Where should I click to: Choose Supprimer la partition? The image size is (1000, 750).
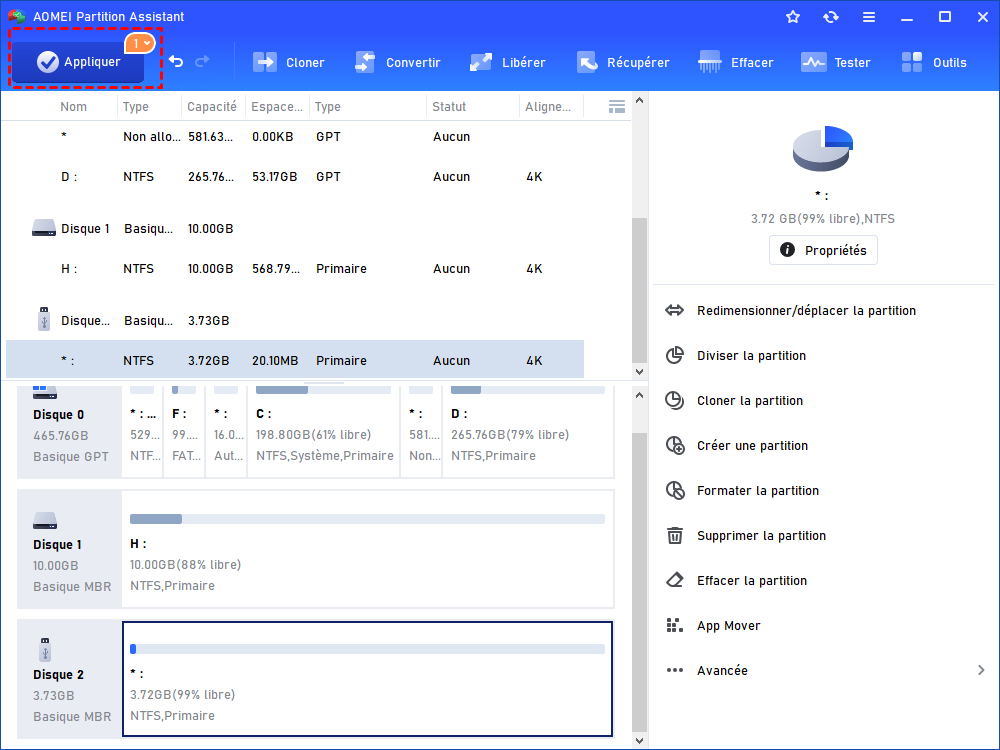coord(746,536)
